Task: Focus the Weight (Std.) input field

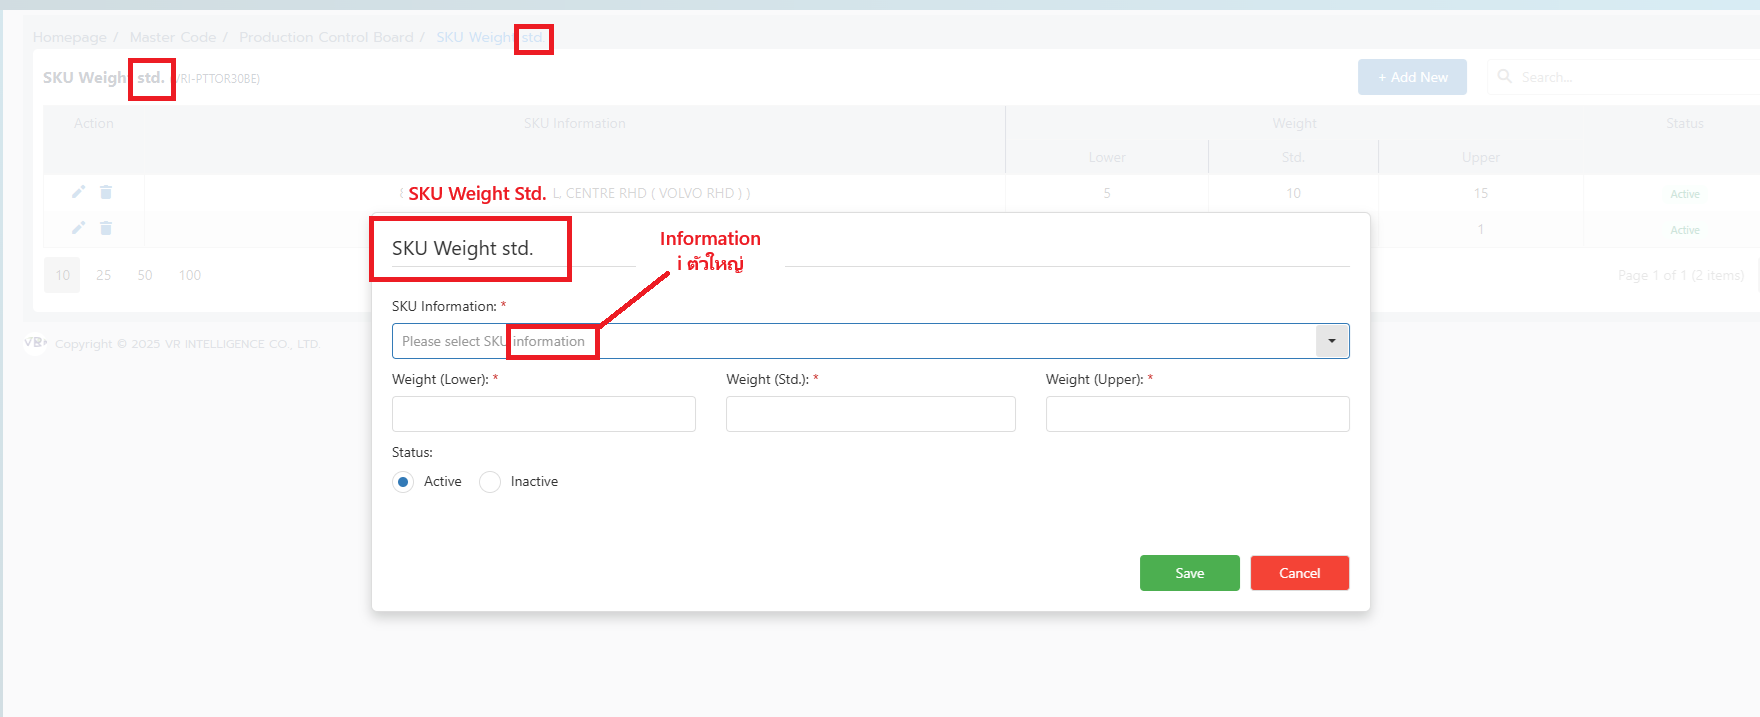Action: coord(870,414)
